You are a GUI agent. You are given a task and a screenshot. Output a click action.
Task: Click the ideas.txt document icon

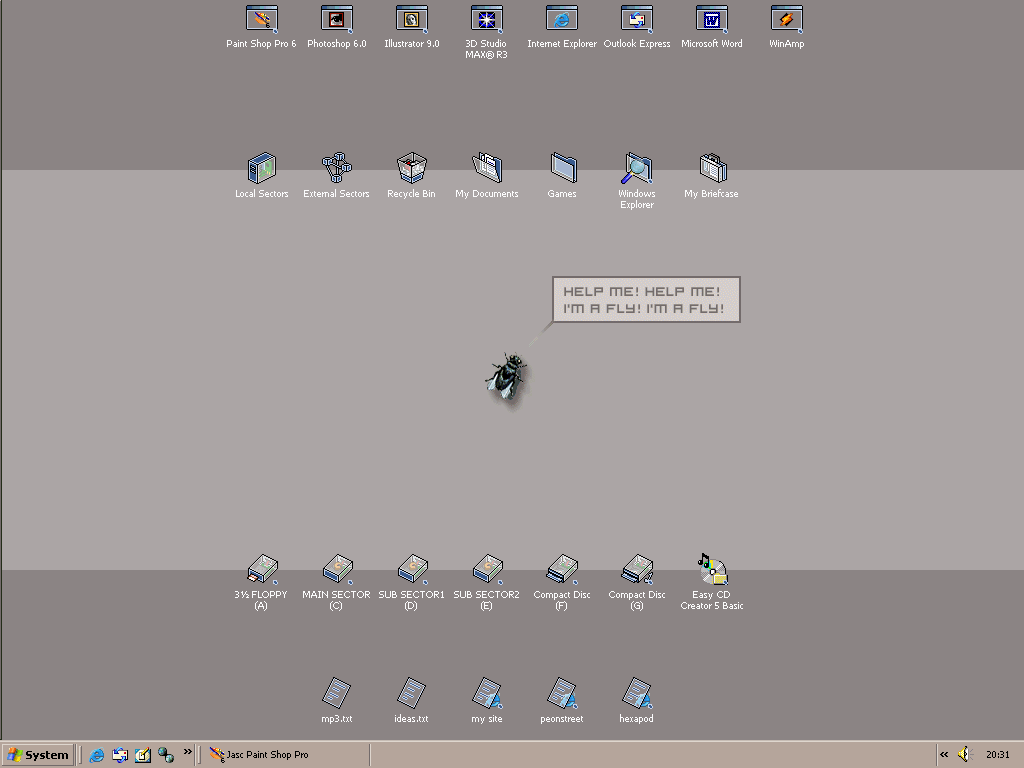click(x=412, y=693)
